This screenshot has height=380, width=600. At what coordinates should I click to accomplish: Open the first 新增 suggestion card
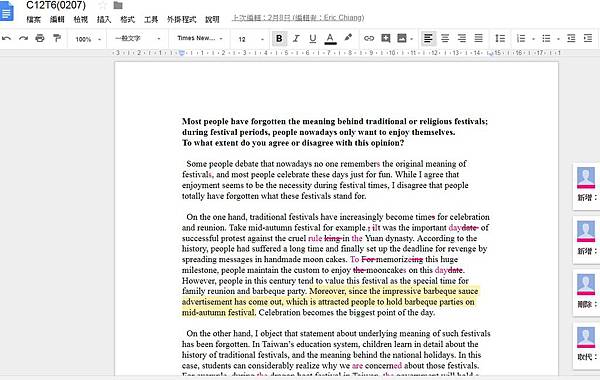(x=586, y=186)
